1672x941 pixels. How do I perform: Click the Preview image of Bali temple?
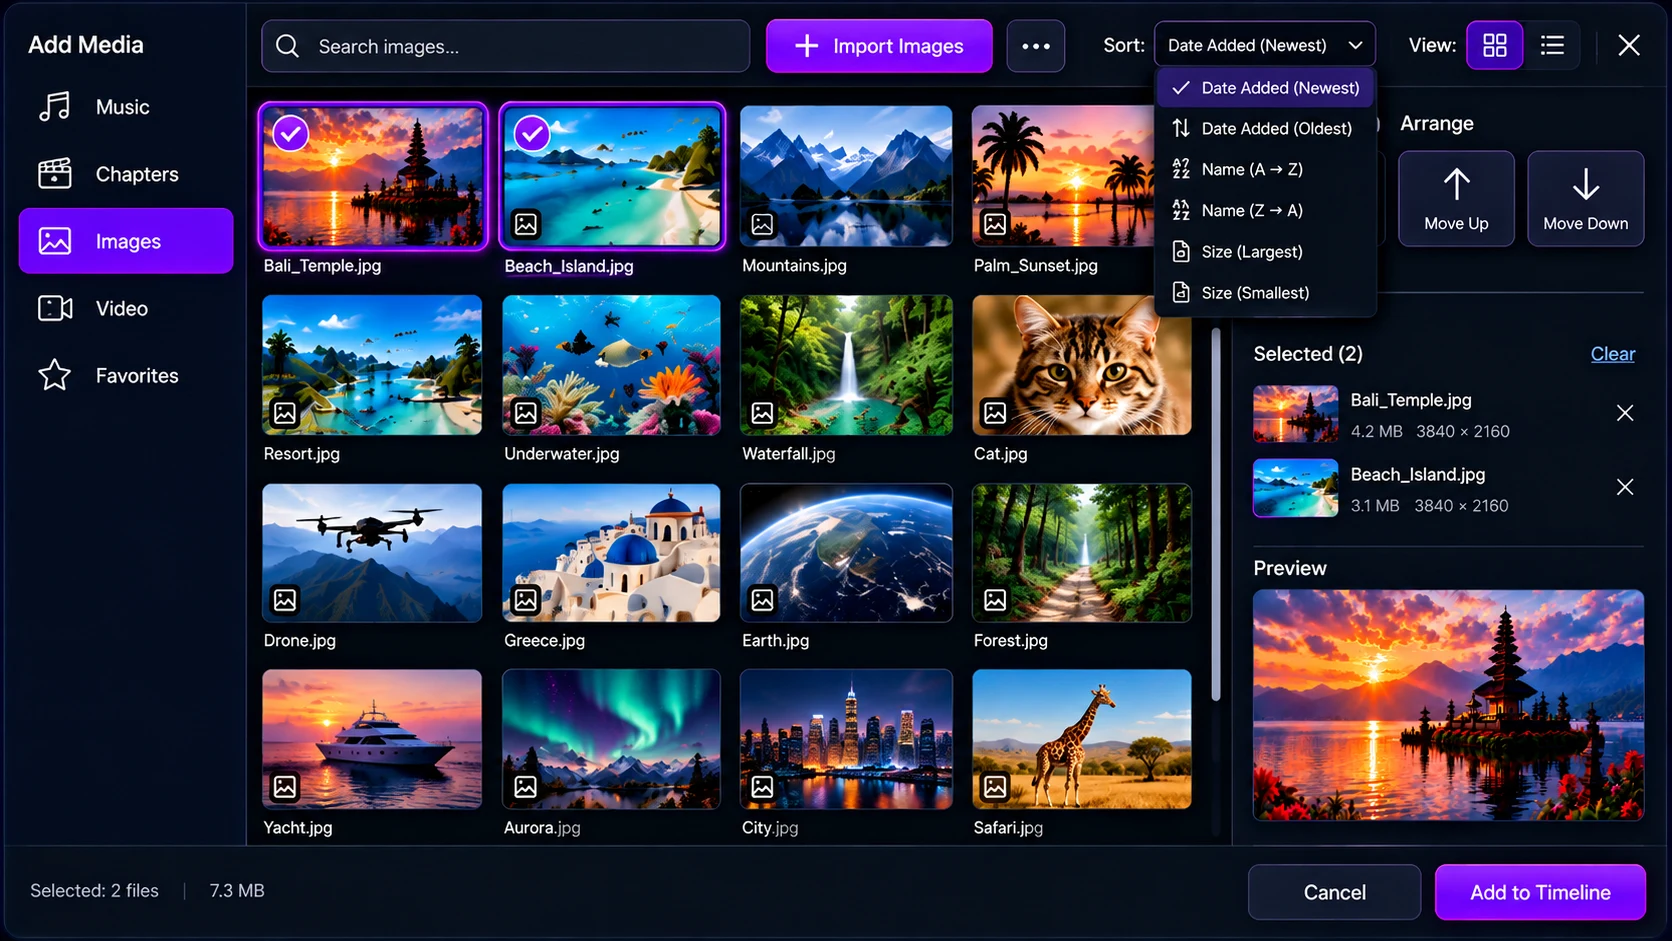(x=1448, y=705)
